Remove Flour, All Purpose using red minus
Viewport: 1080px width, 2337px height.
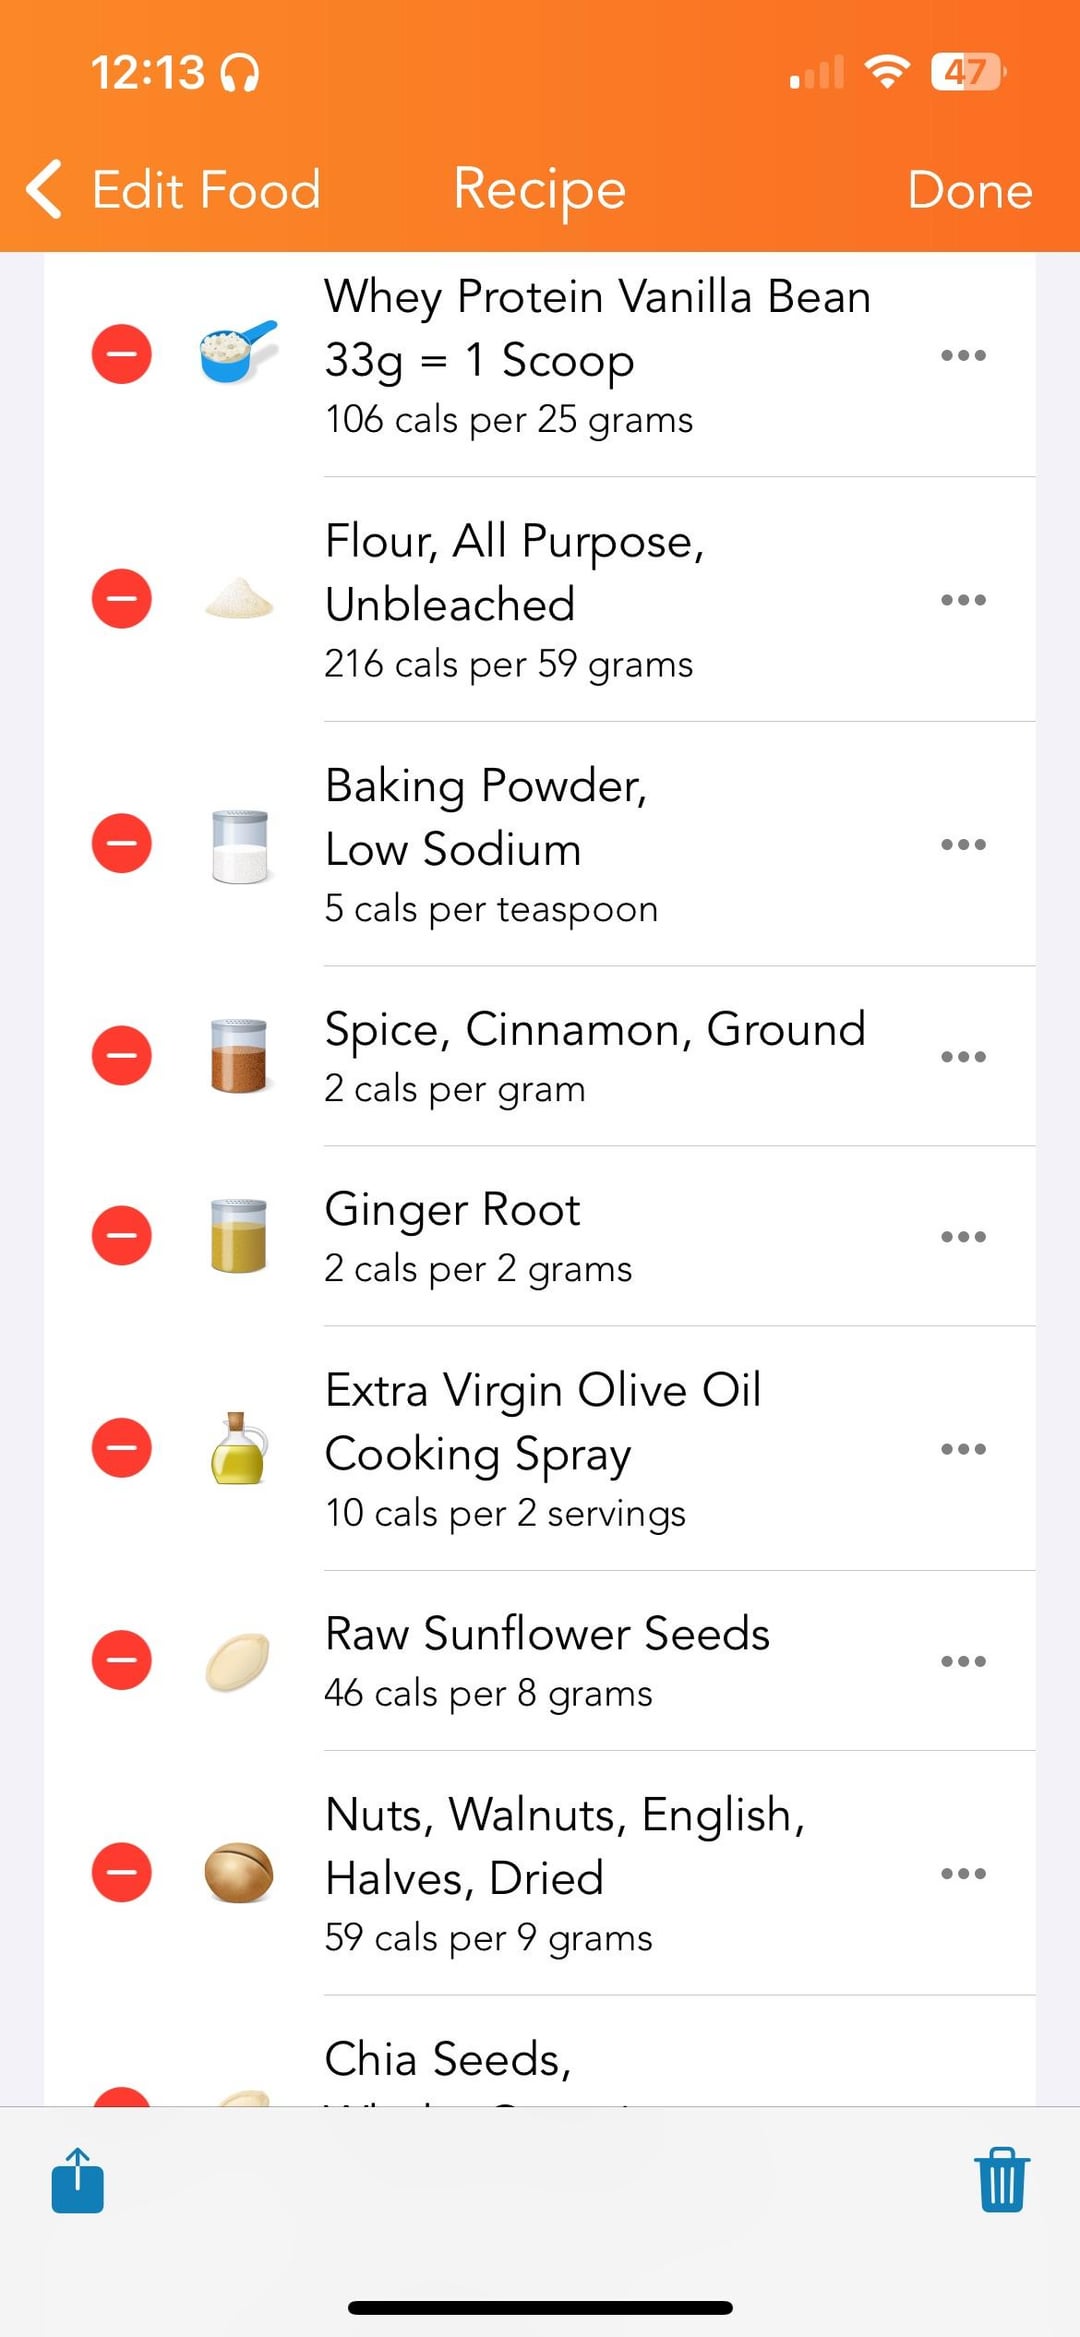coord(122,599)
